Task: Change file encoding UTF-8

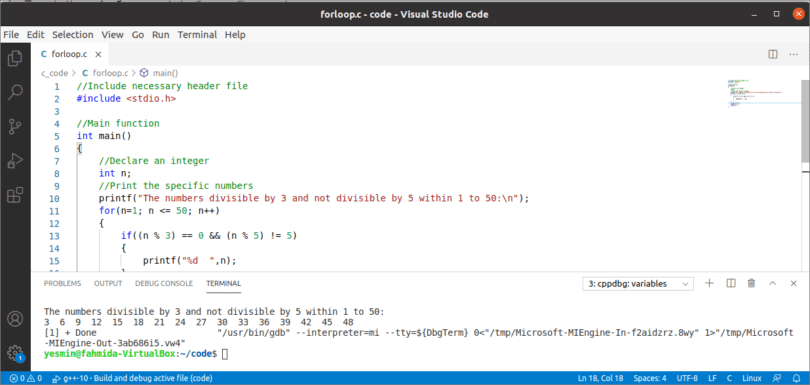Action: pyautogui.click(x=687, y=378)
